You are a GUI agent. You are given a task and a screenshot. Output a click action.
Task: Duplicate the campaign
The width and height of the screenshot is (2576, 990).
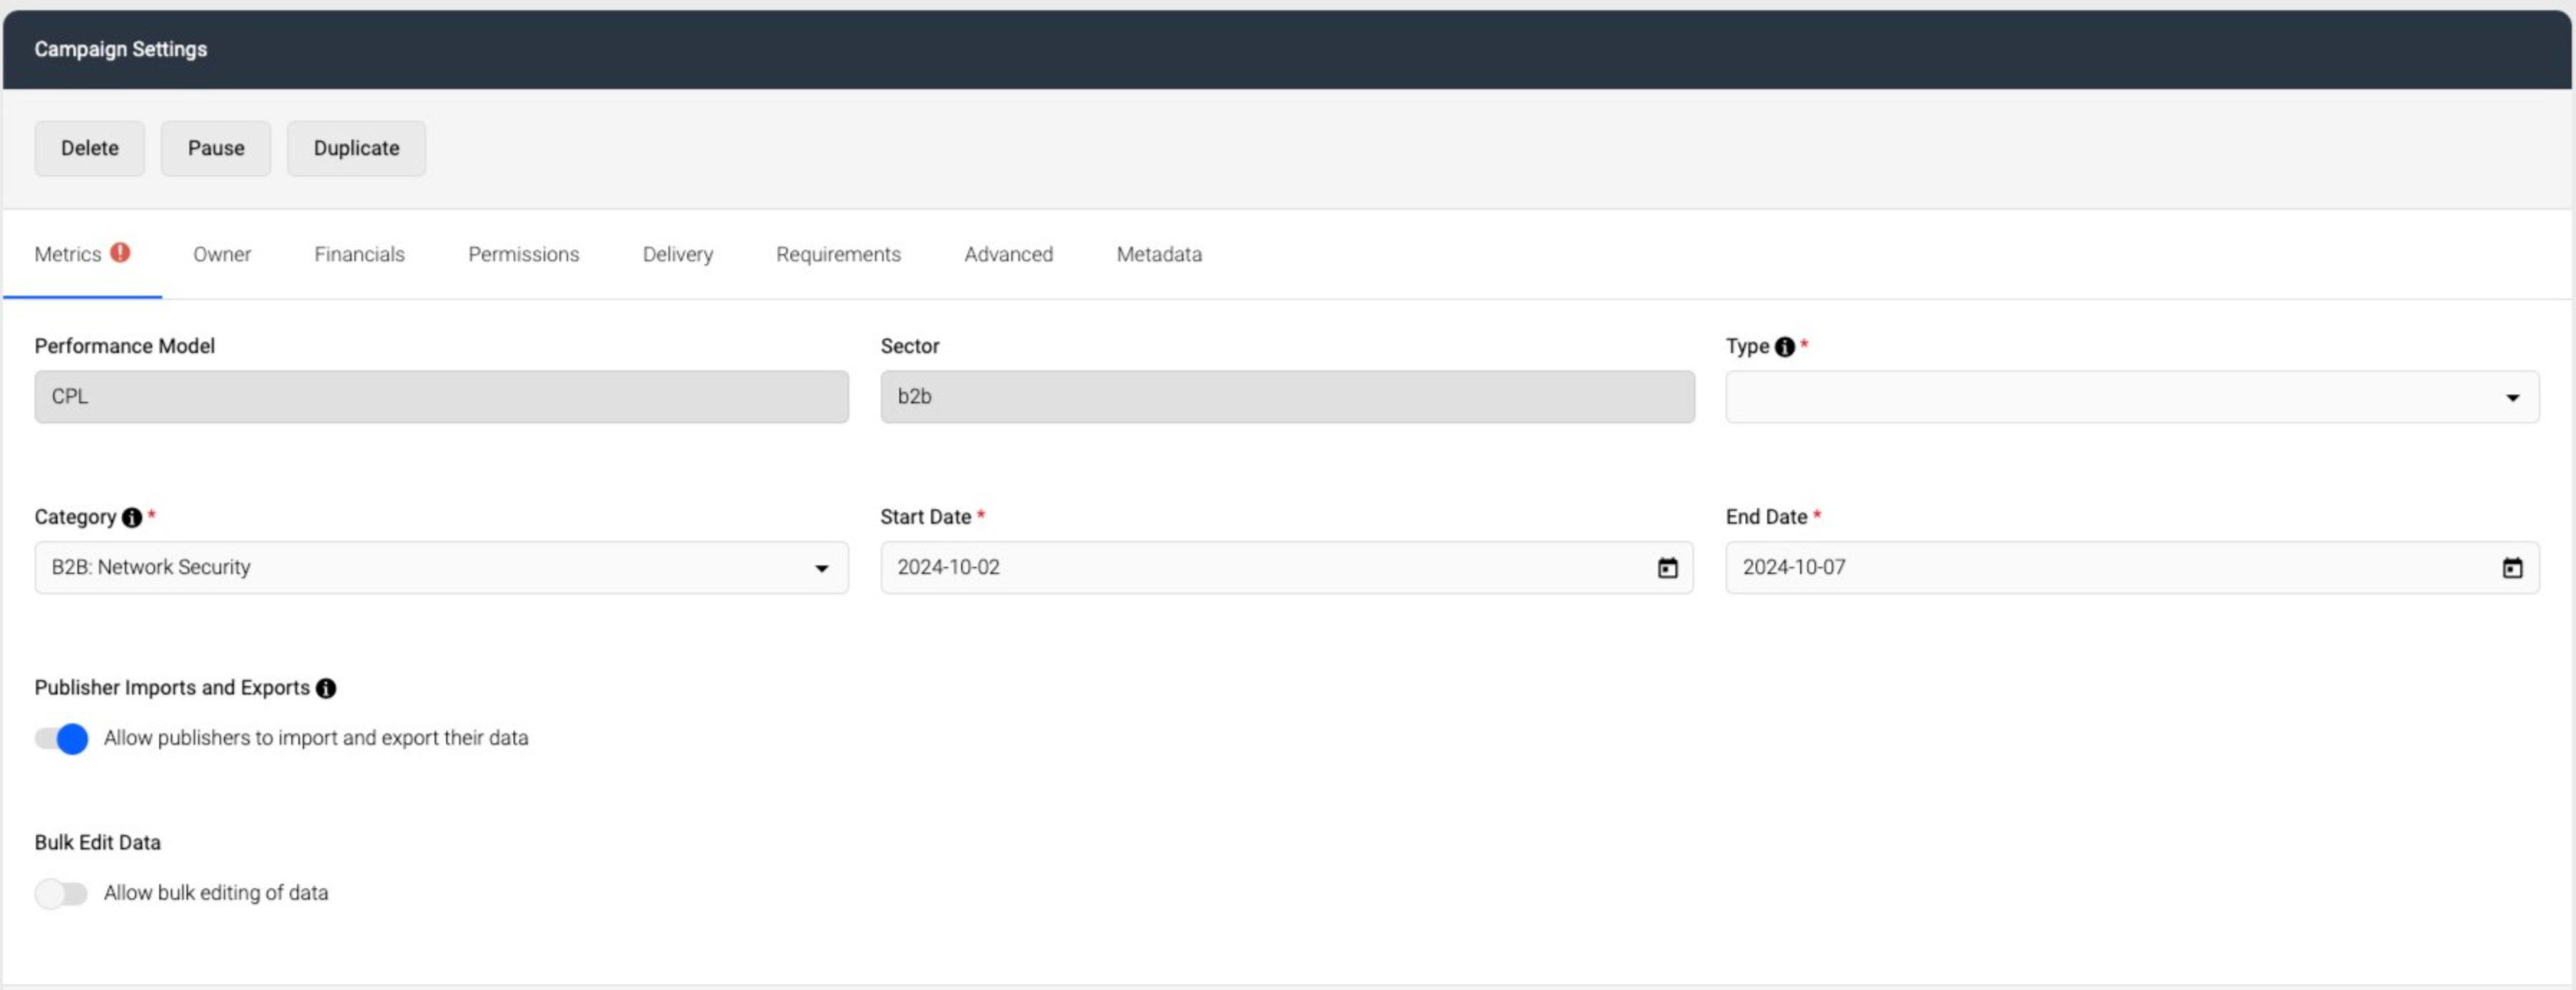click(356, 148)
